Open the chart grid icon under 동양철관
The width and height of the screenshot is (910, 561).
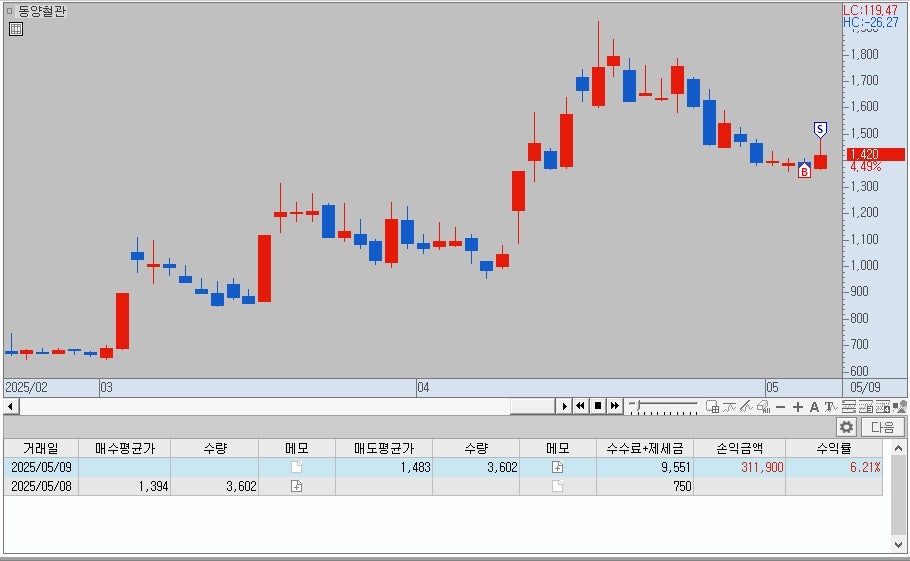pyautogui.click(x=16, y=29)
